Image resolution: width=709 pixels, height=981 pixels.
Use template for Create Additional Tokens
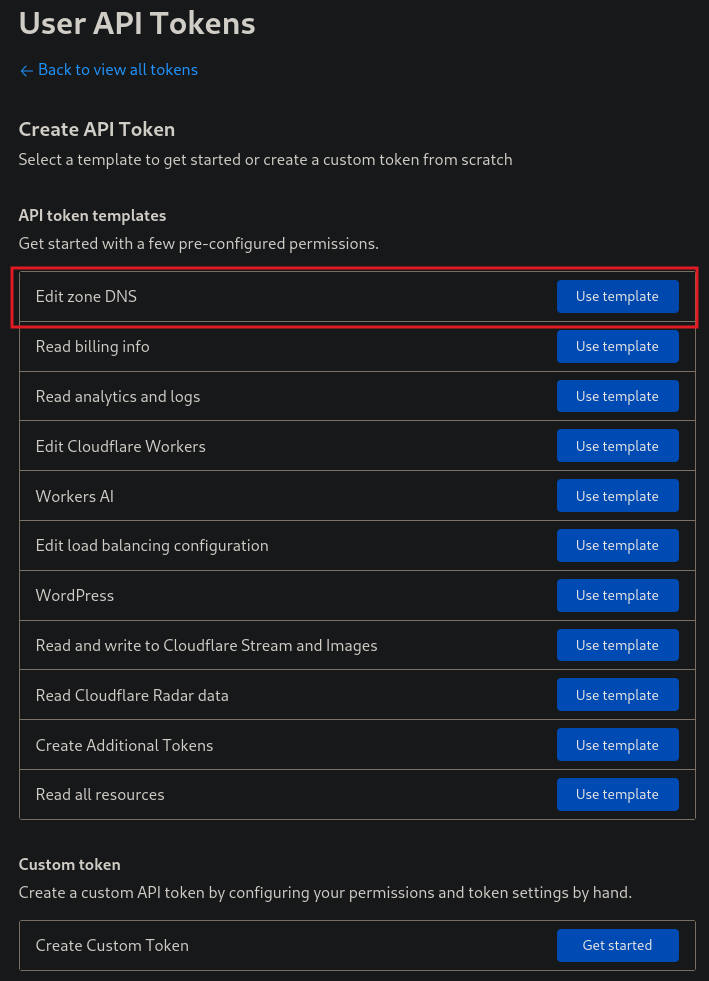(x=618, y=745)
